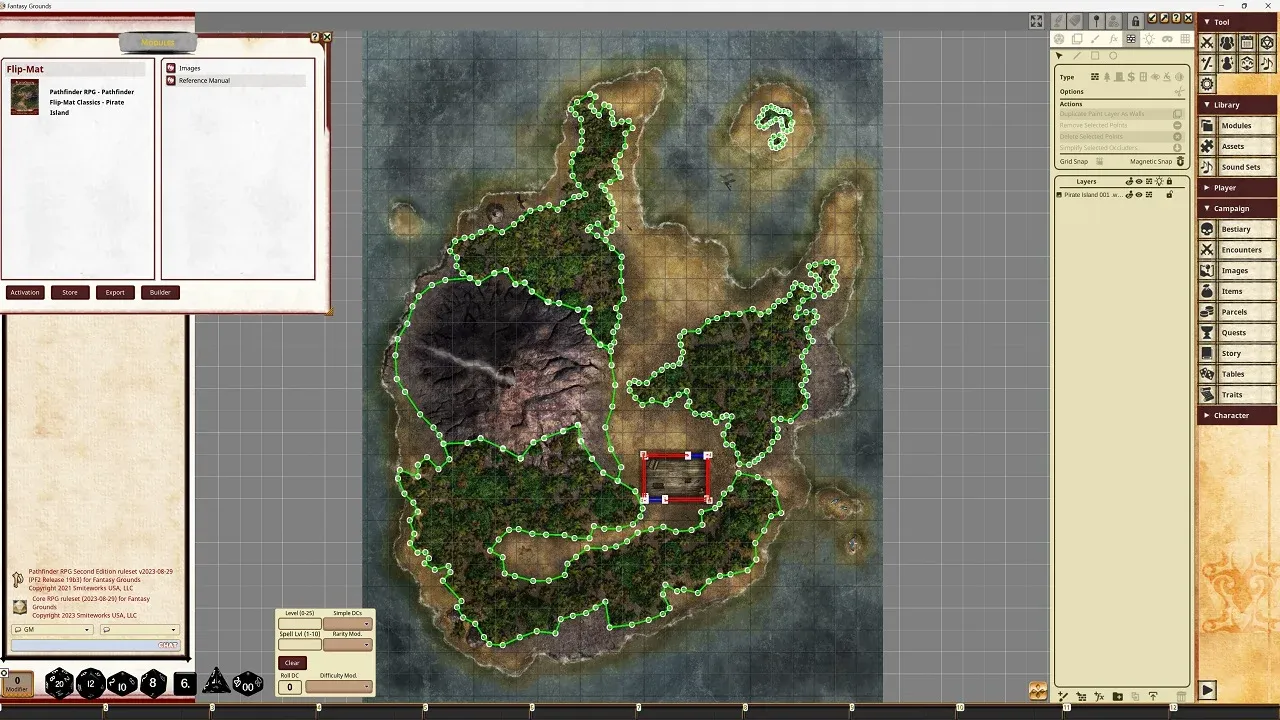Open the music note tool icon

[1267, 63]
